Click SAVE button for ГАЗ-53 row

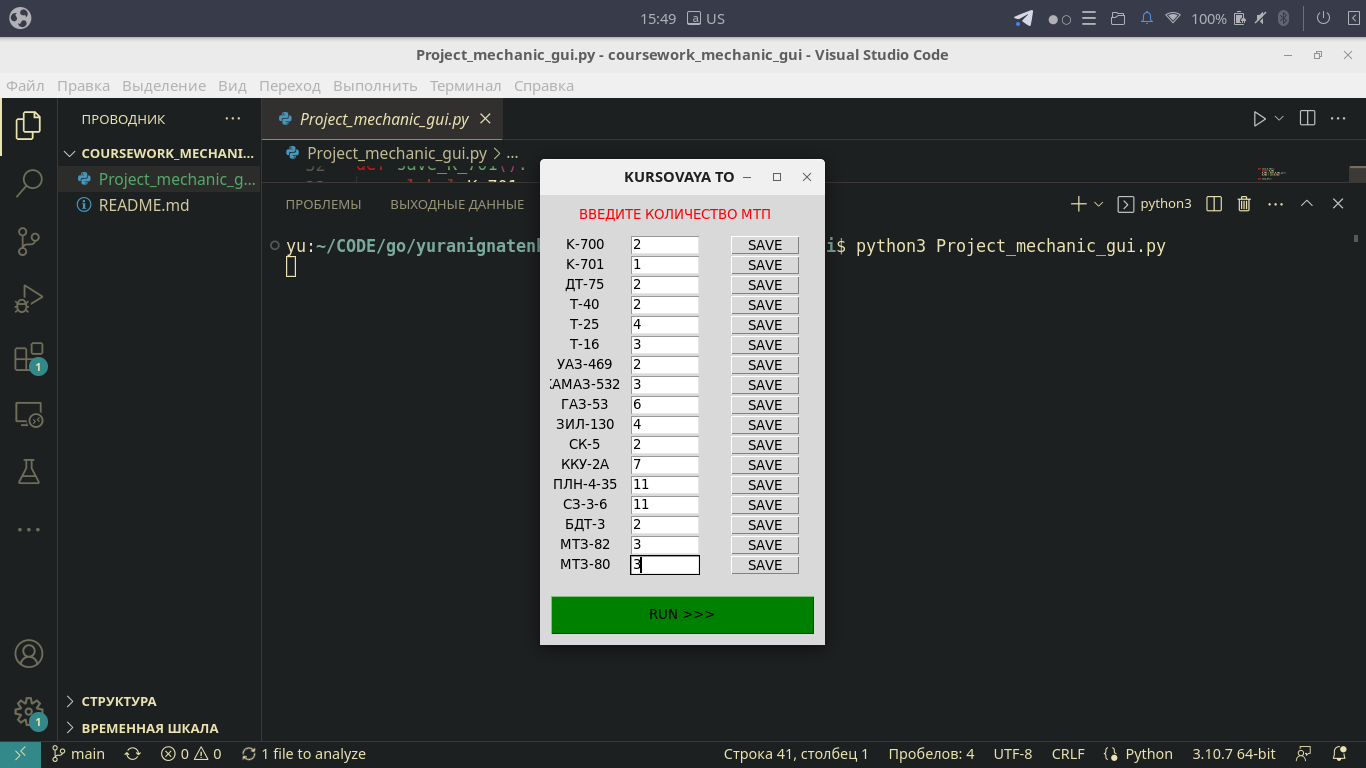coord(765,405)
